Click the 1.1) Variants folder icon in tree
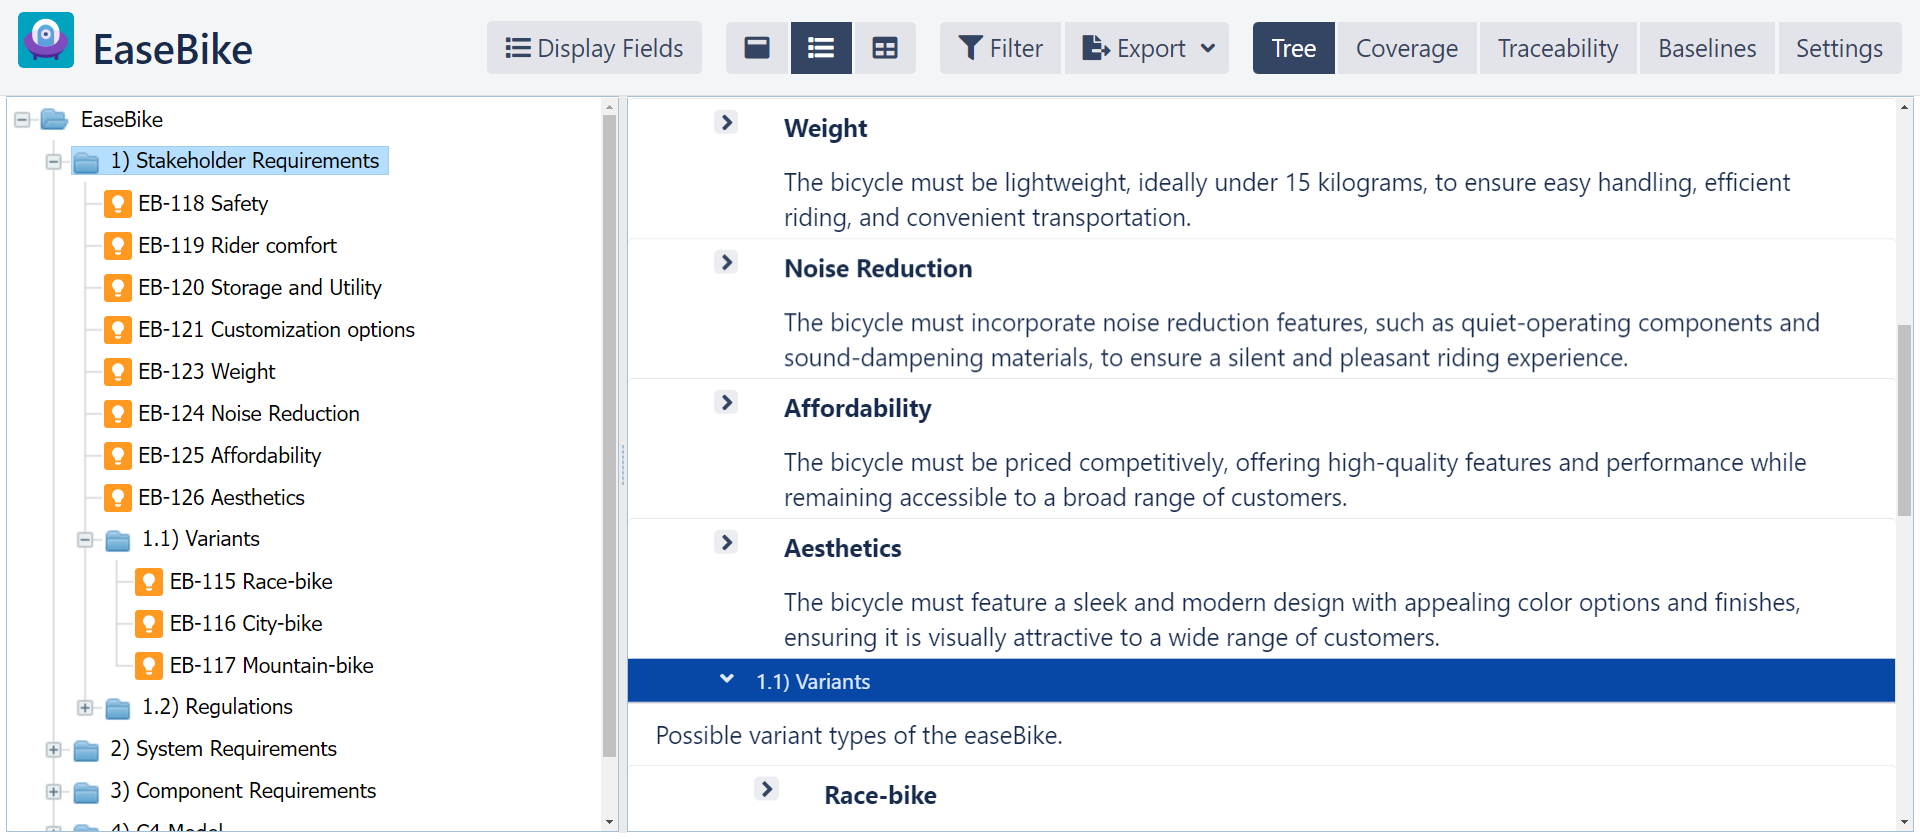Screen dimensions: 1920x839 (x=118, y=541)
